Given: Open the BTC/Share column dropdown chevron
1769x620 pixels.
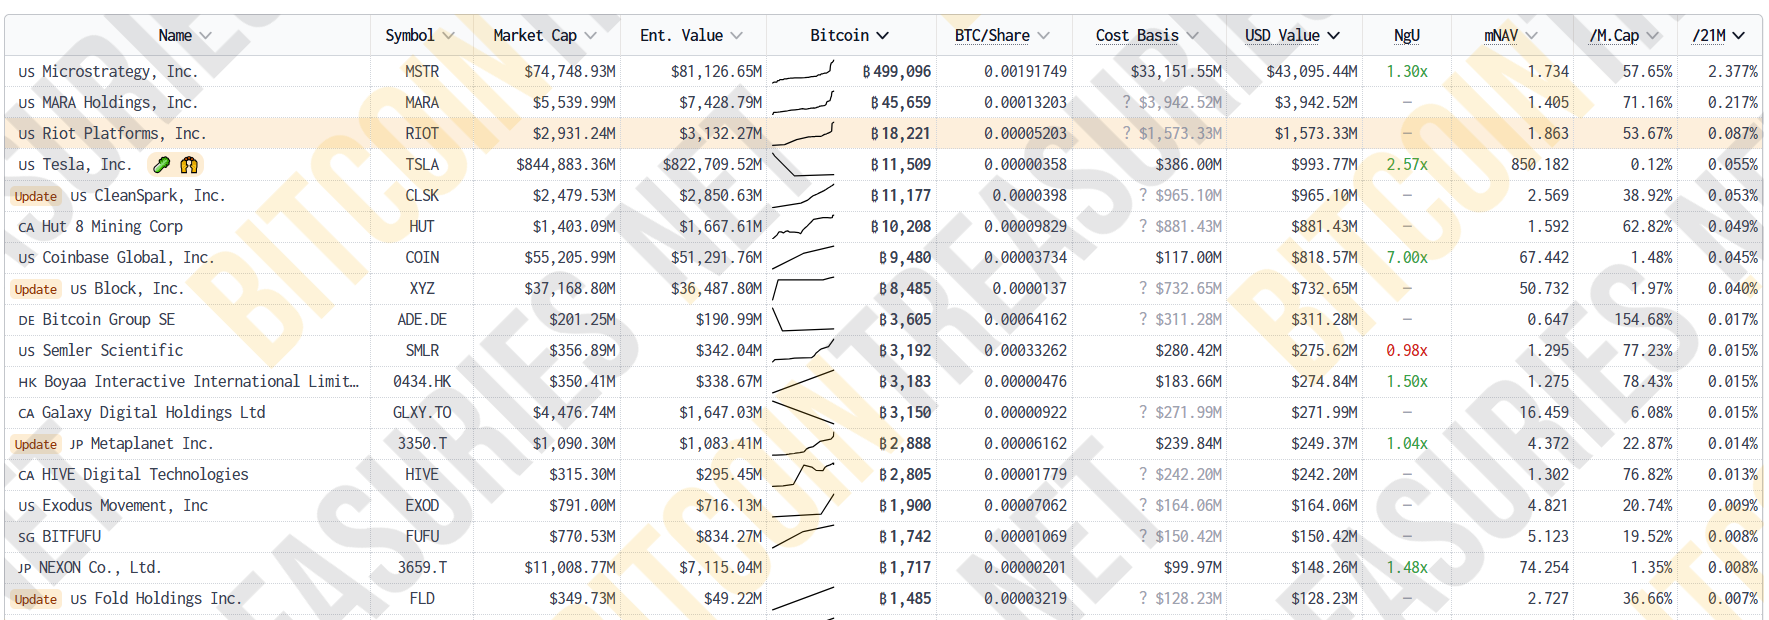Looking at the screenshot, I should pos(1043,36).
